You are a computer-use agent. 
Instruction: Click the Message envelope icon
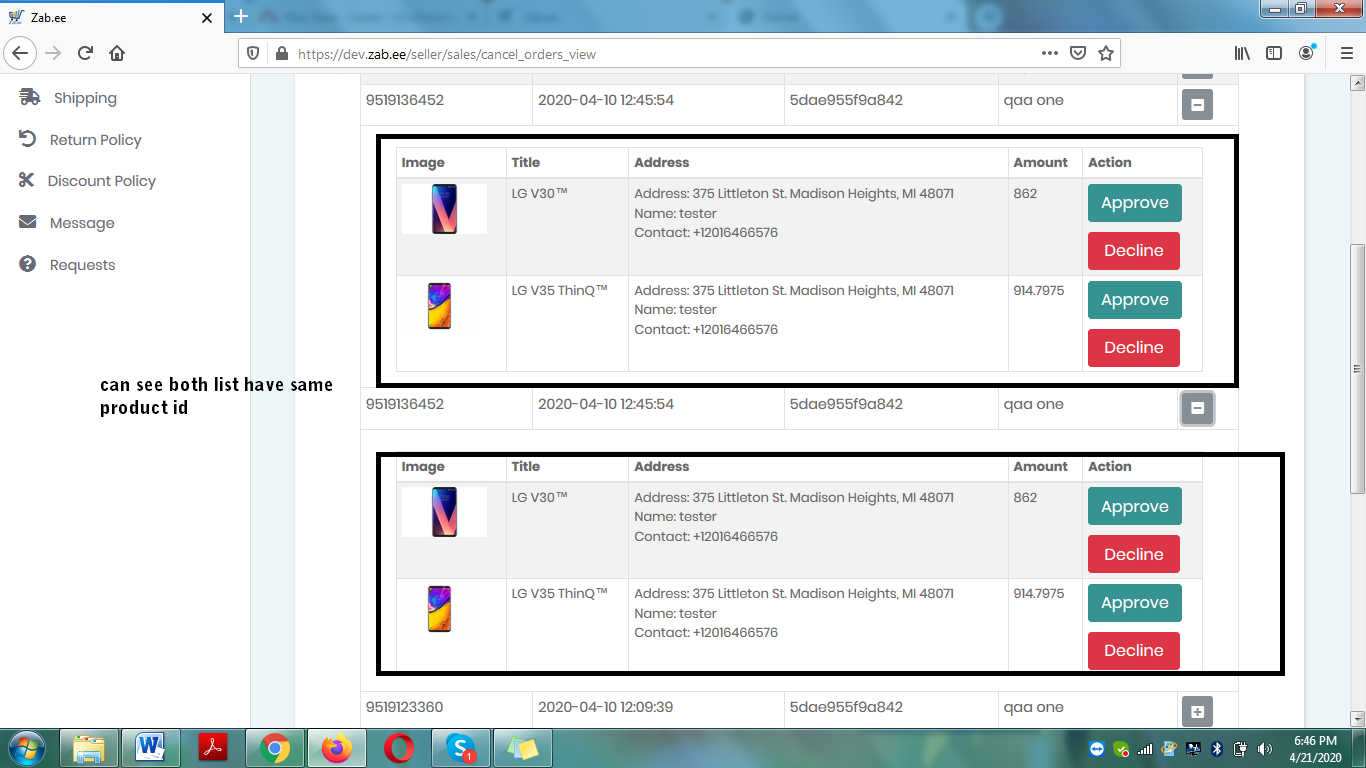tap(28, 222)
